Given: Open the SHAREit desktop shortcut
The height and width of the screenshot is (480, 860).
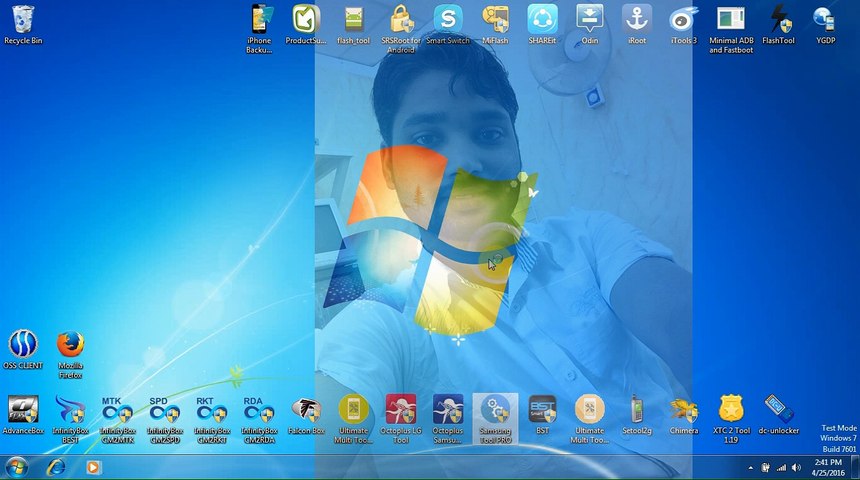Looking at the screenshot, I should (543, 20).
